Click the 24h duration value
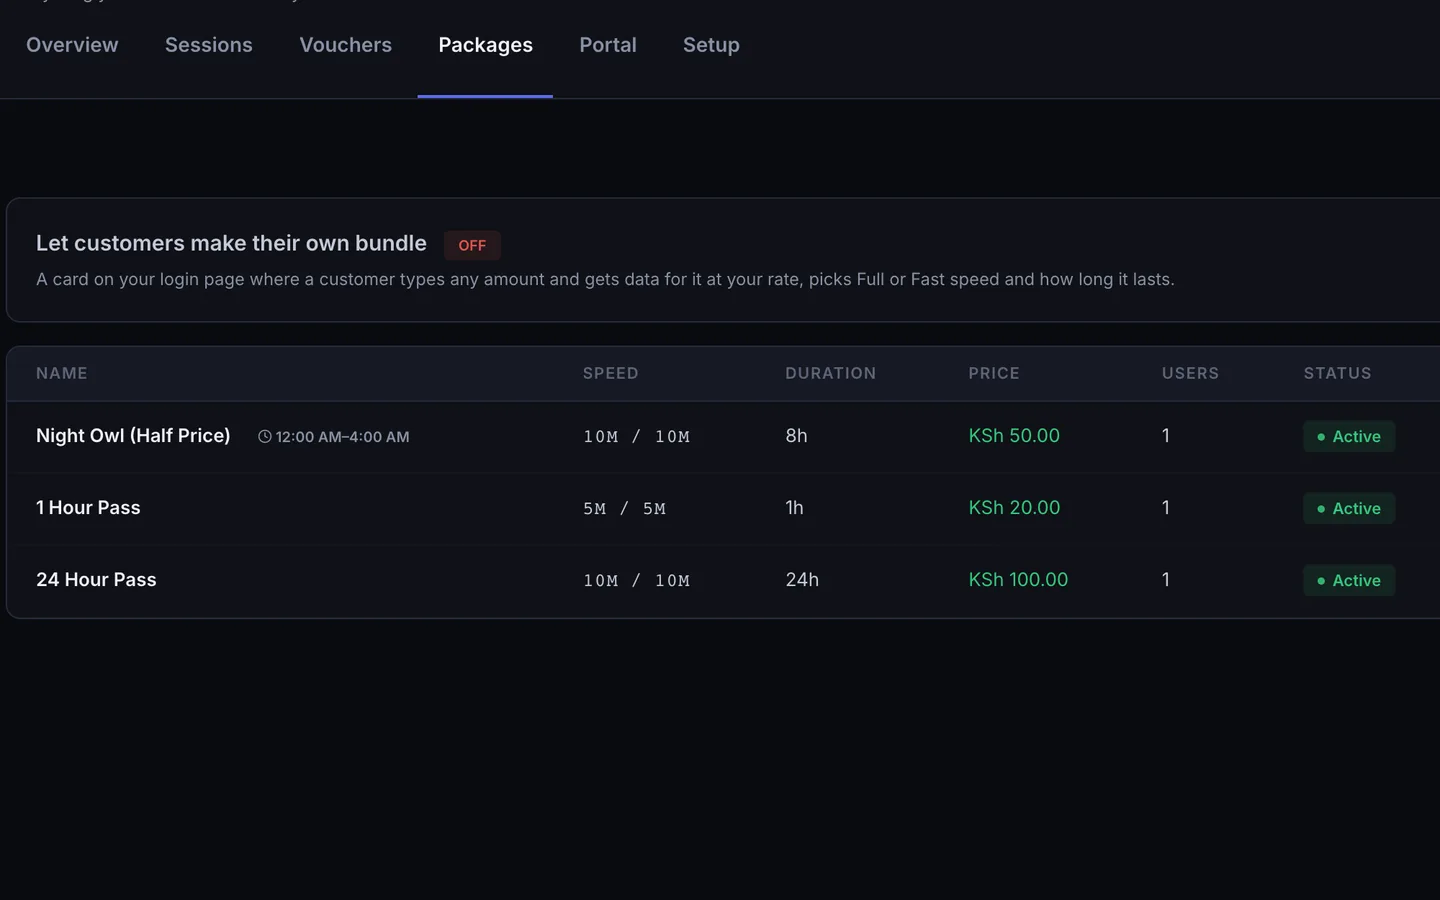This screenshot has height=900, width=1440. pyautogui.click(x=802, y=579)
